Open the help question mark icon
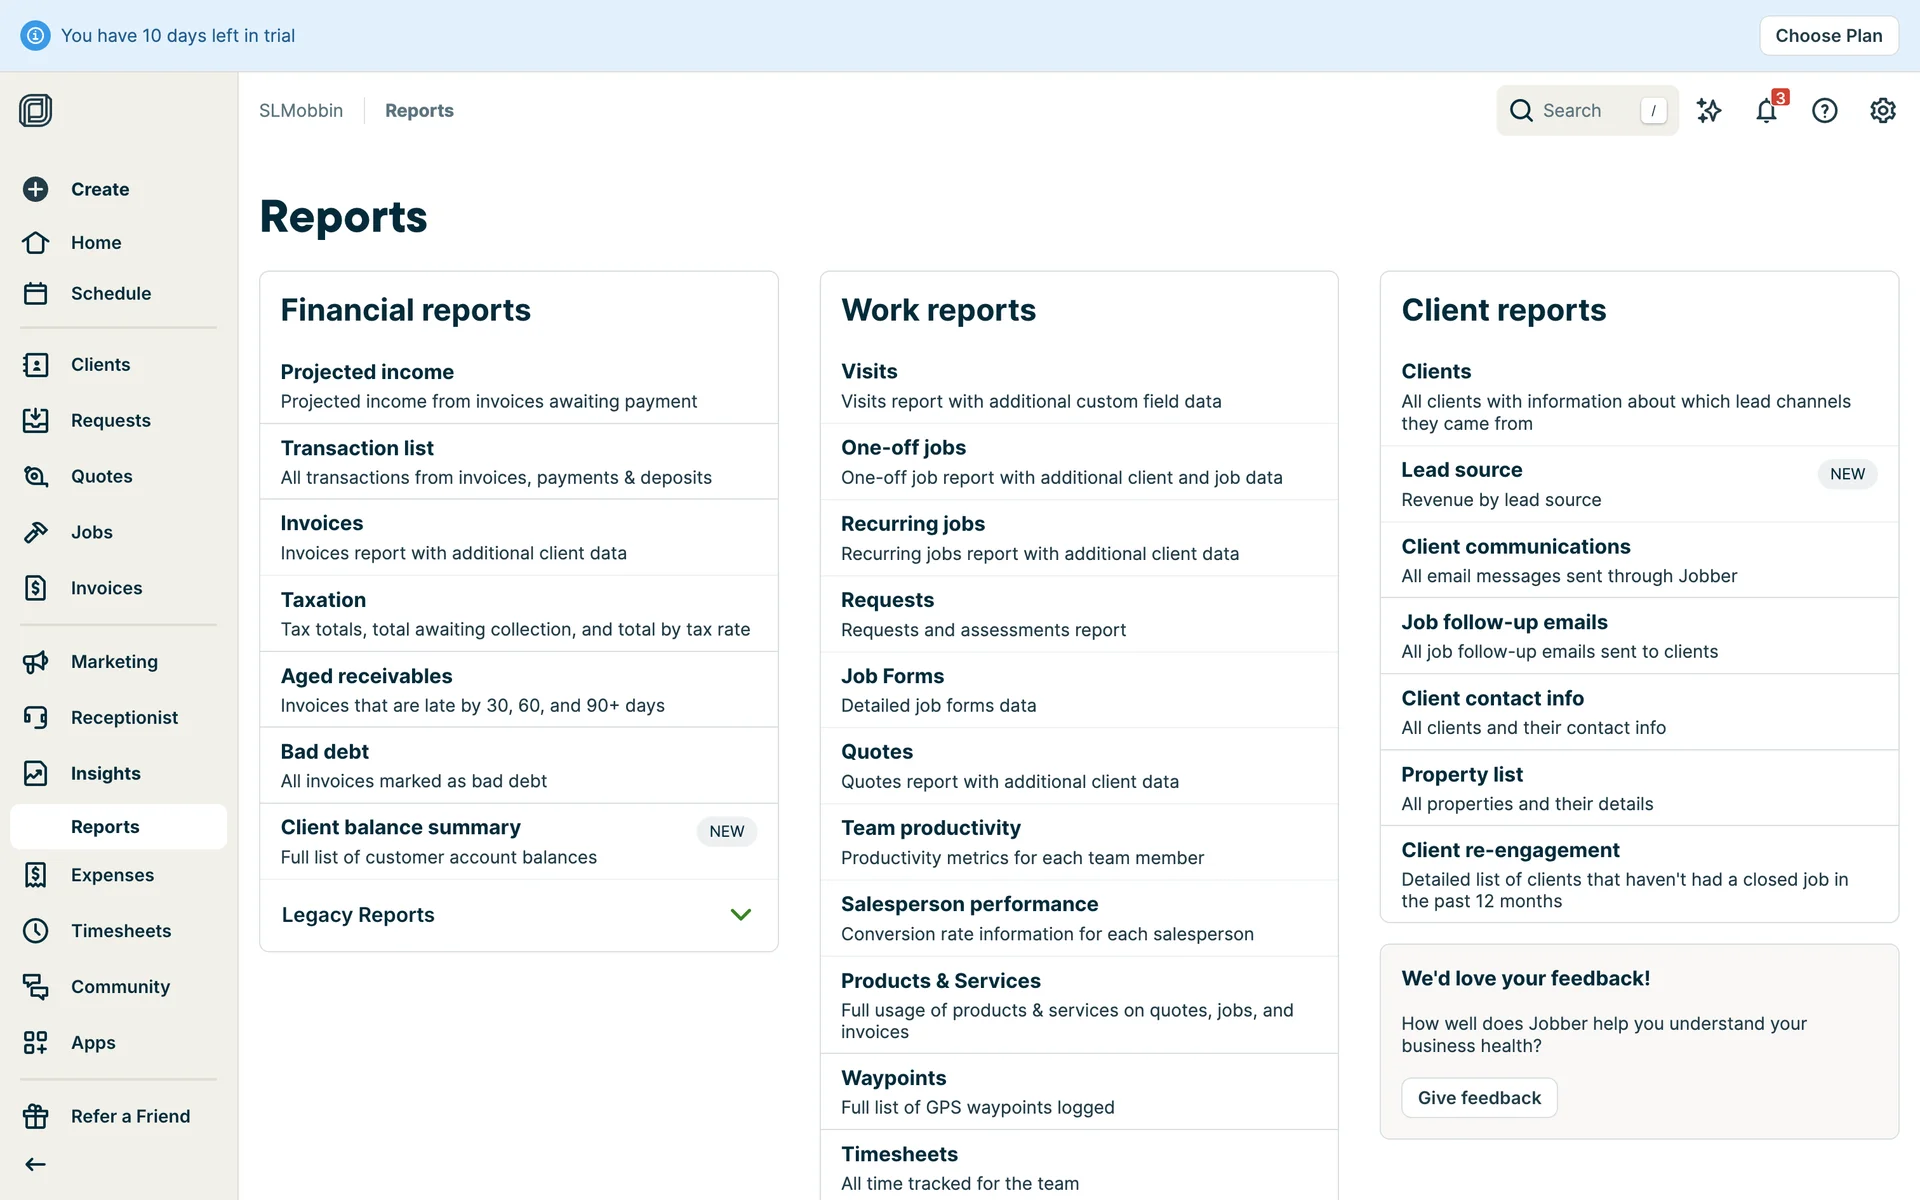The image size is (1920, 1200). 1824,111
